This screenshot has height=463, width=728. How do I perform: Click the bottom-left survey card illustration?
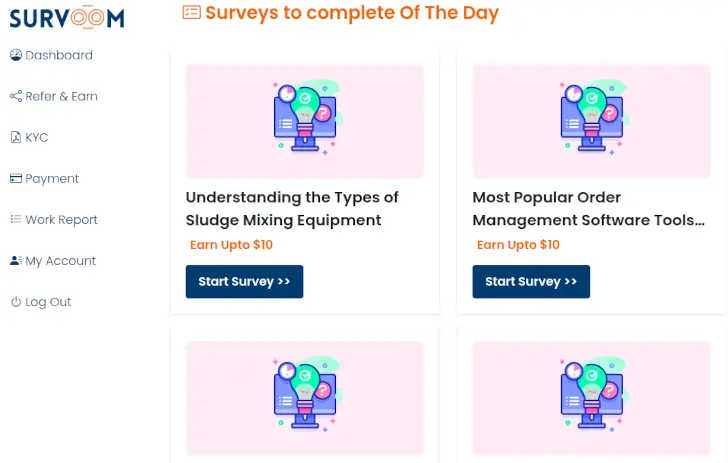(305, 397)
